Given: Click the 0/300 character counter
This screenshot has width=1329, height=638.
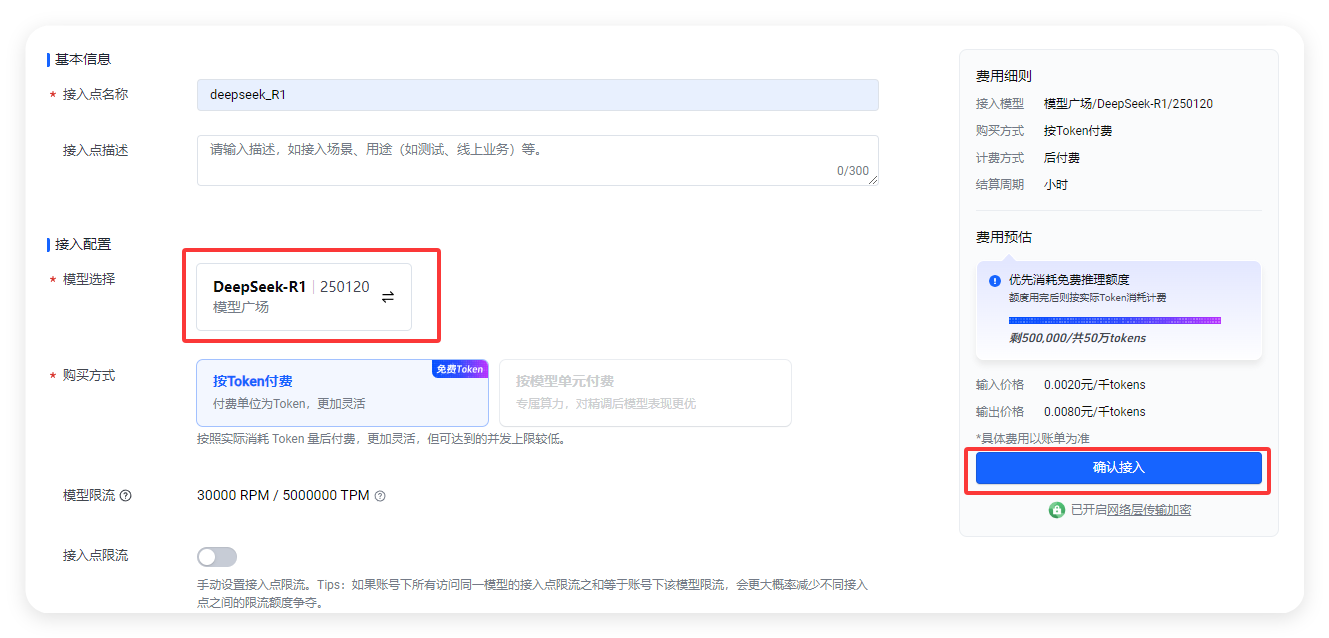Looking at the screenshot, I should click(853, 171).
